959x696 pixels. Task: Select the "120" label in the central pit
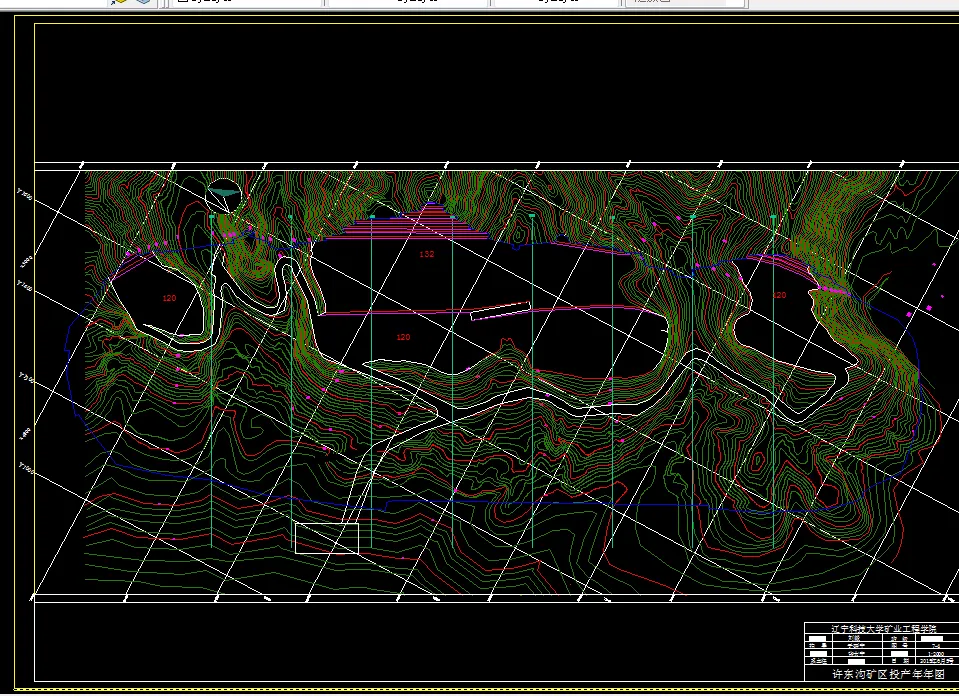[403, 337]
